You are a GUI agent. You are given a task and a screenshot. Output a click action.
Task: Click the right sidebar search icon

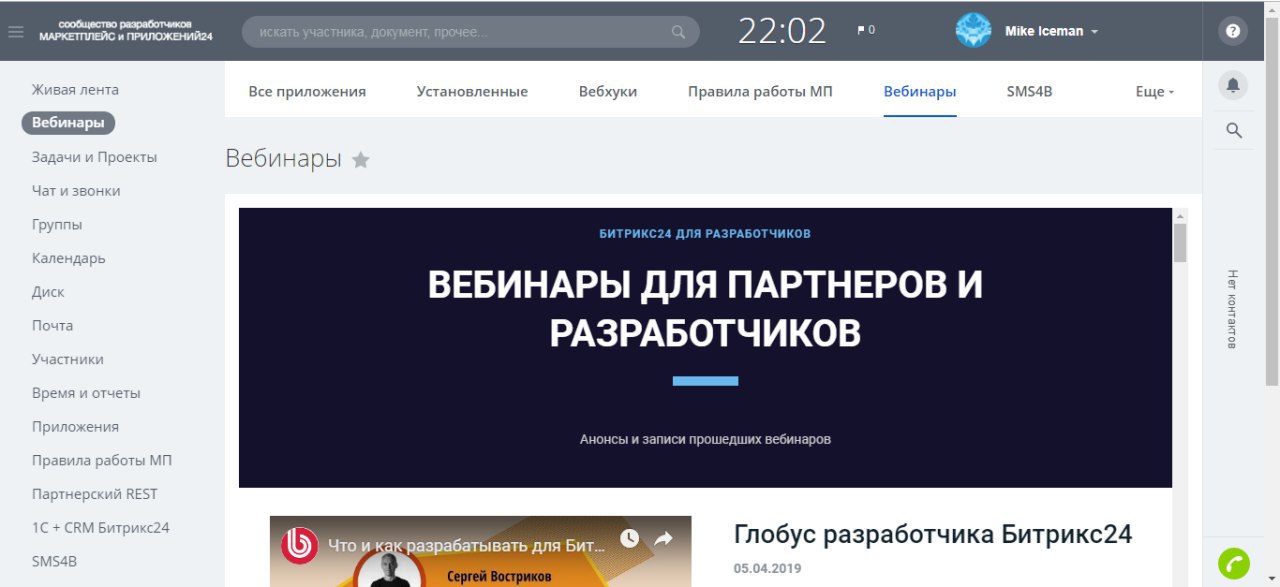tap(1234, 130)
